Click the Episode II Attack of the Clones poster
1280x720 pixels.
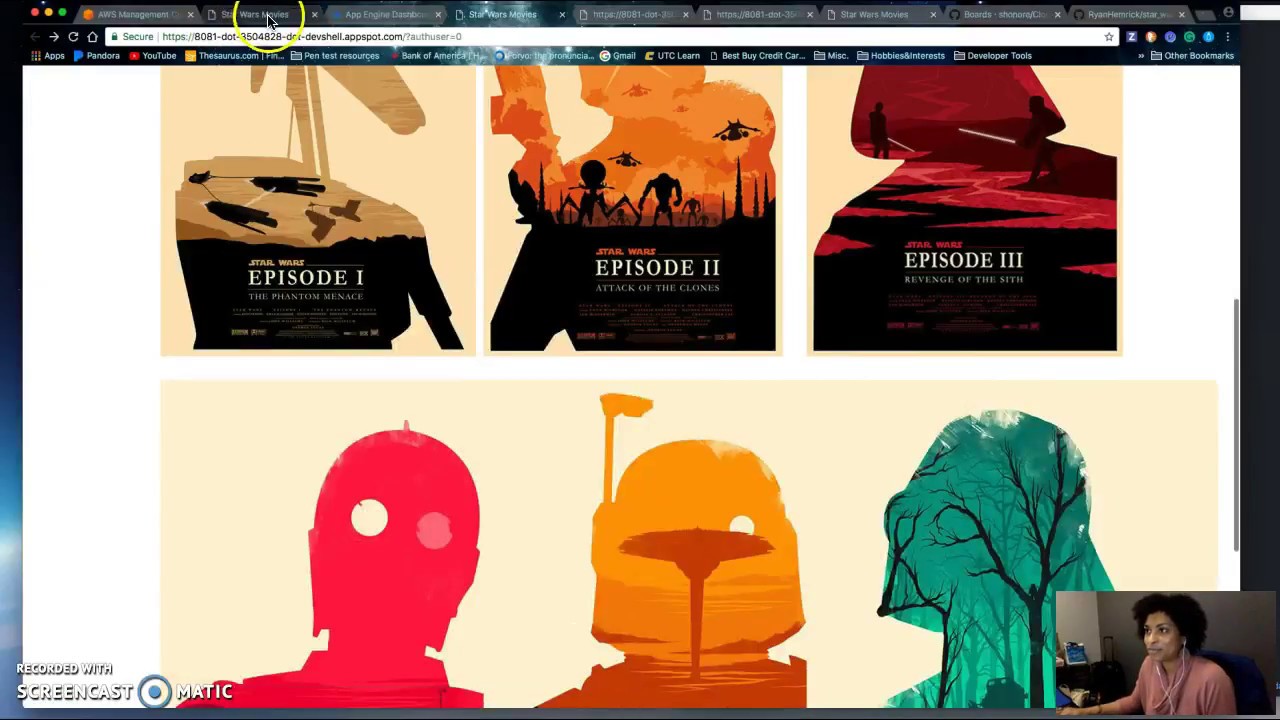coord(633,211)
